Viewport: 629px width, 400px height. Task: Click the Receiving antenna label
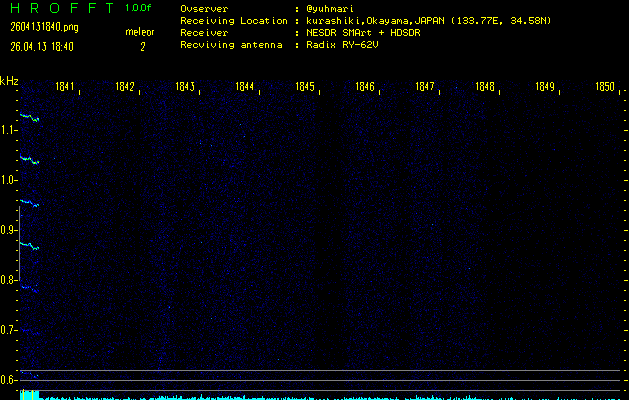coord(231,45)
